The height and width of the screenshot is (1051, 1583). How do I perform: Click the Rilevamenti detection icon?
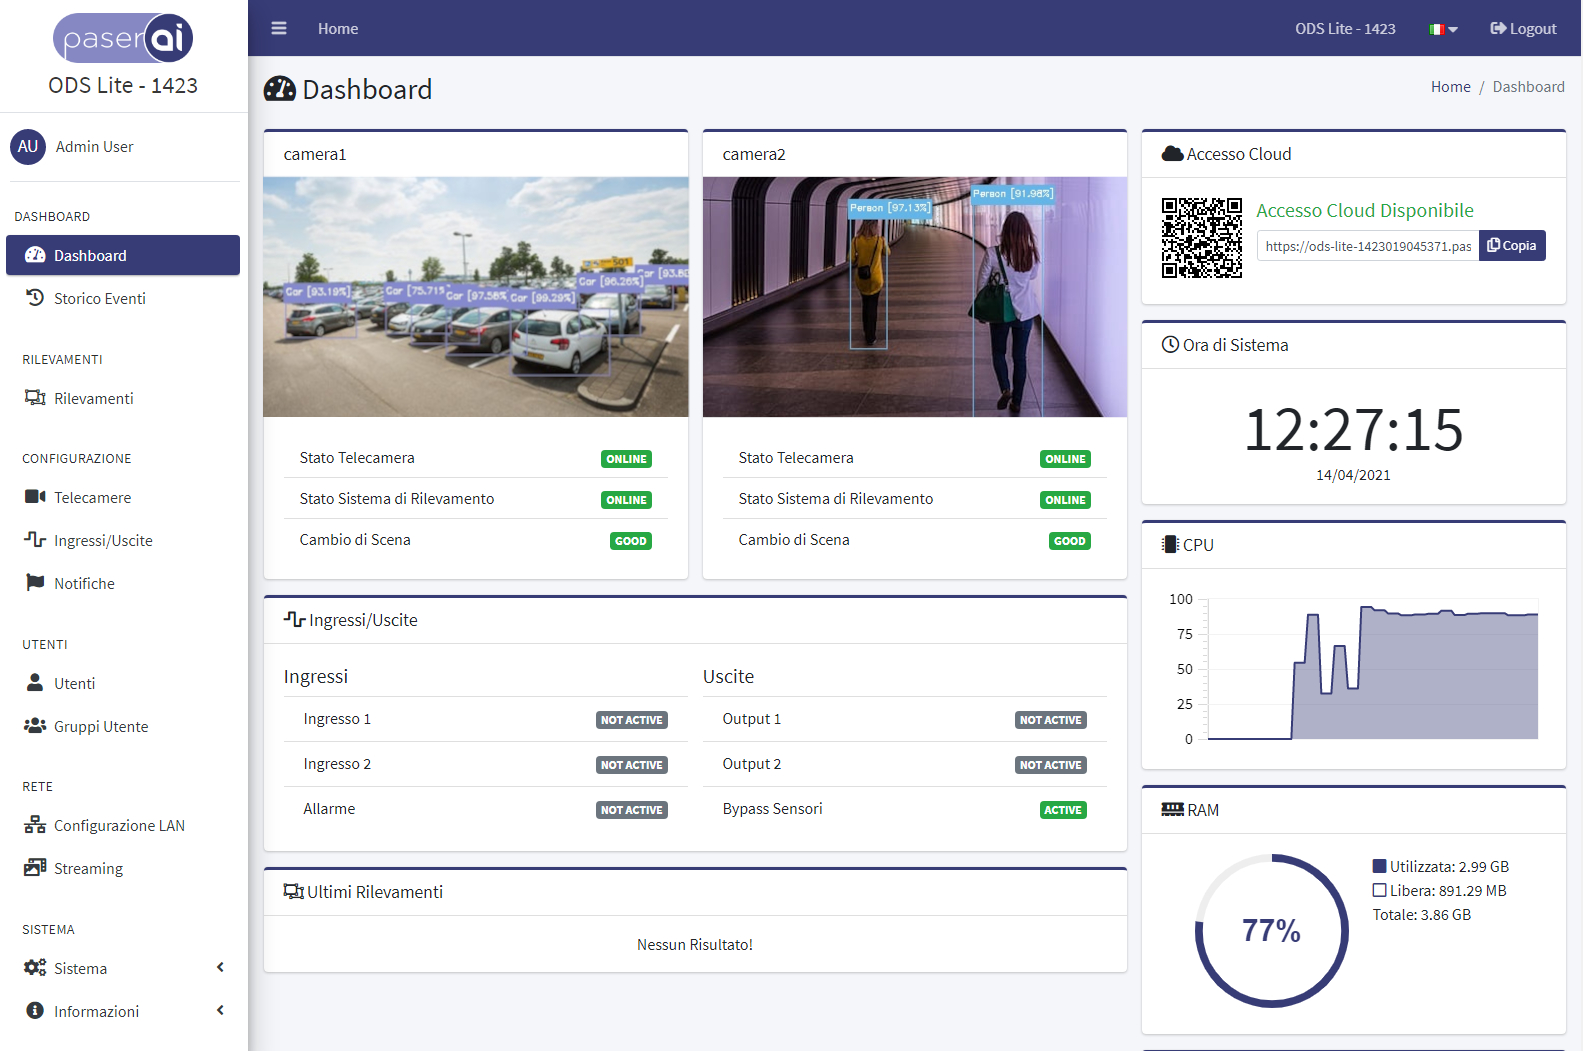pyautogui.click(x=35, y=398)
